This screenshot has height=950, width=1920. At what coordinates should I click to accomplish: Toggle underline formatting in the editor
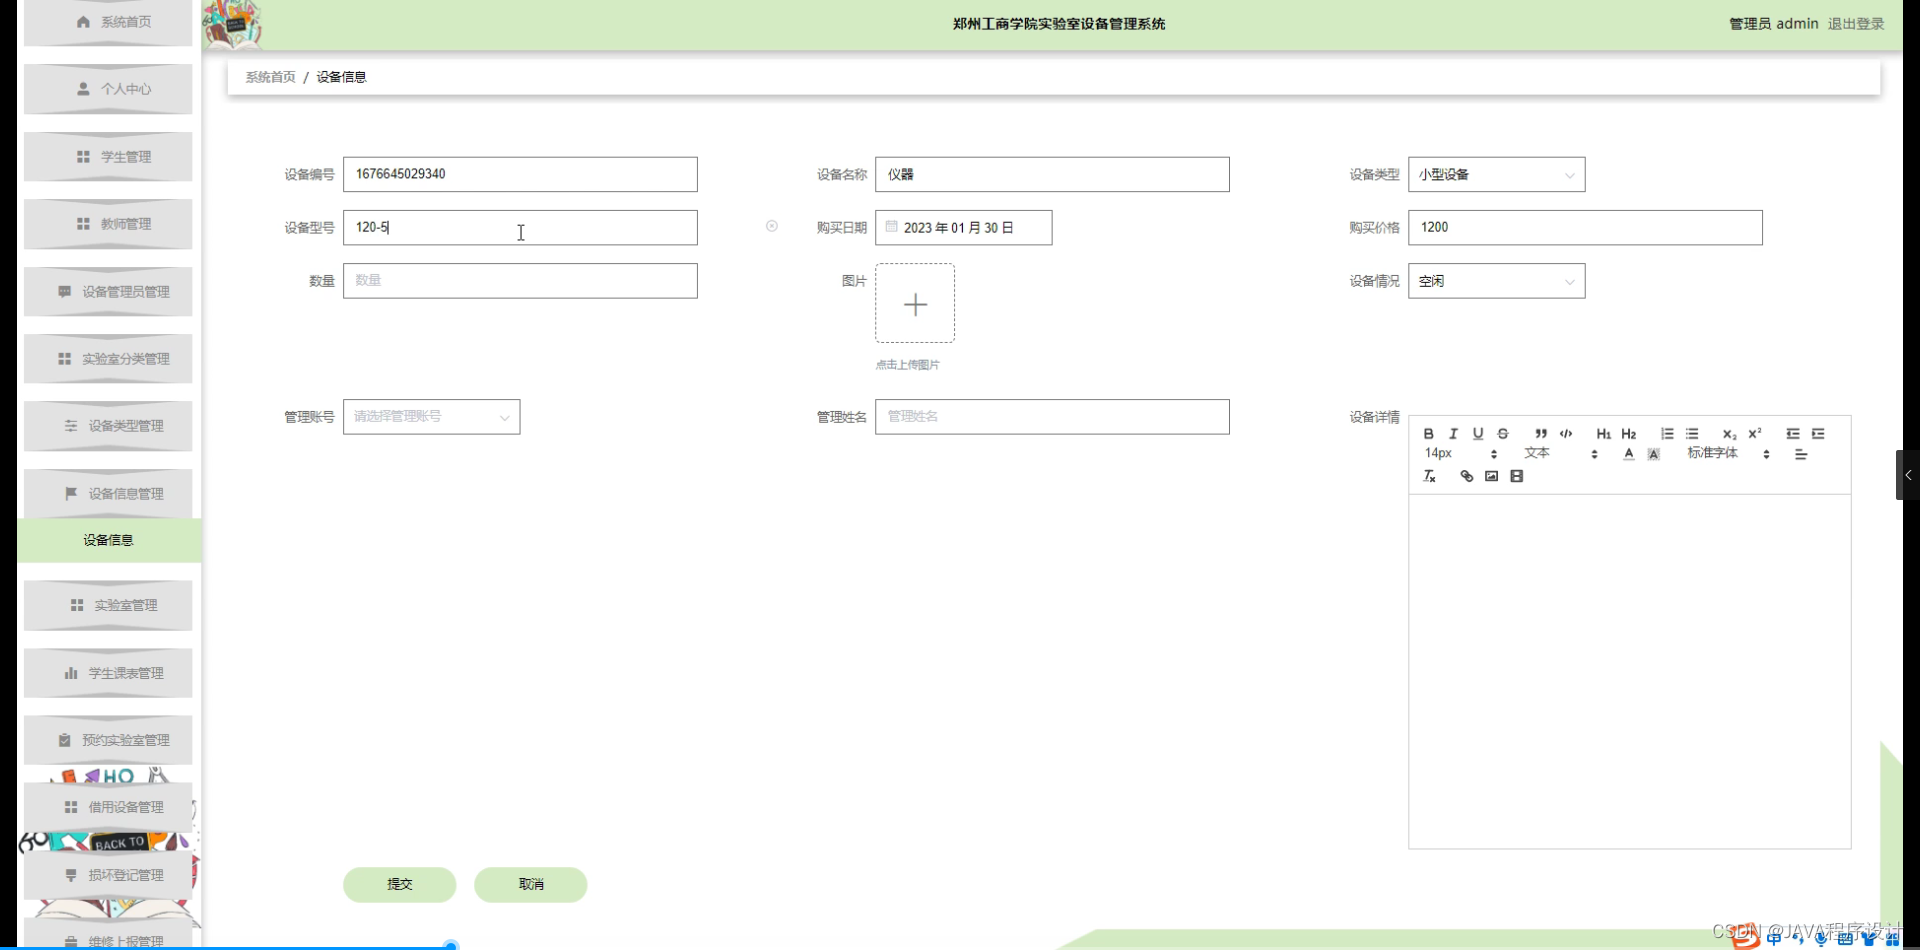tap(1478, 434)
